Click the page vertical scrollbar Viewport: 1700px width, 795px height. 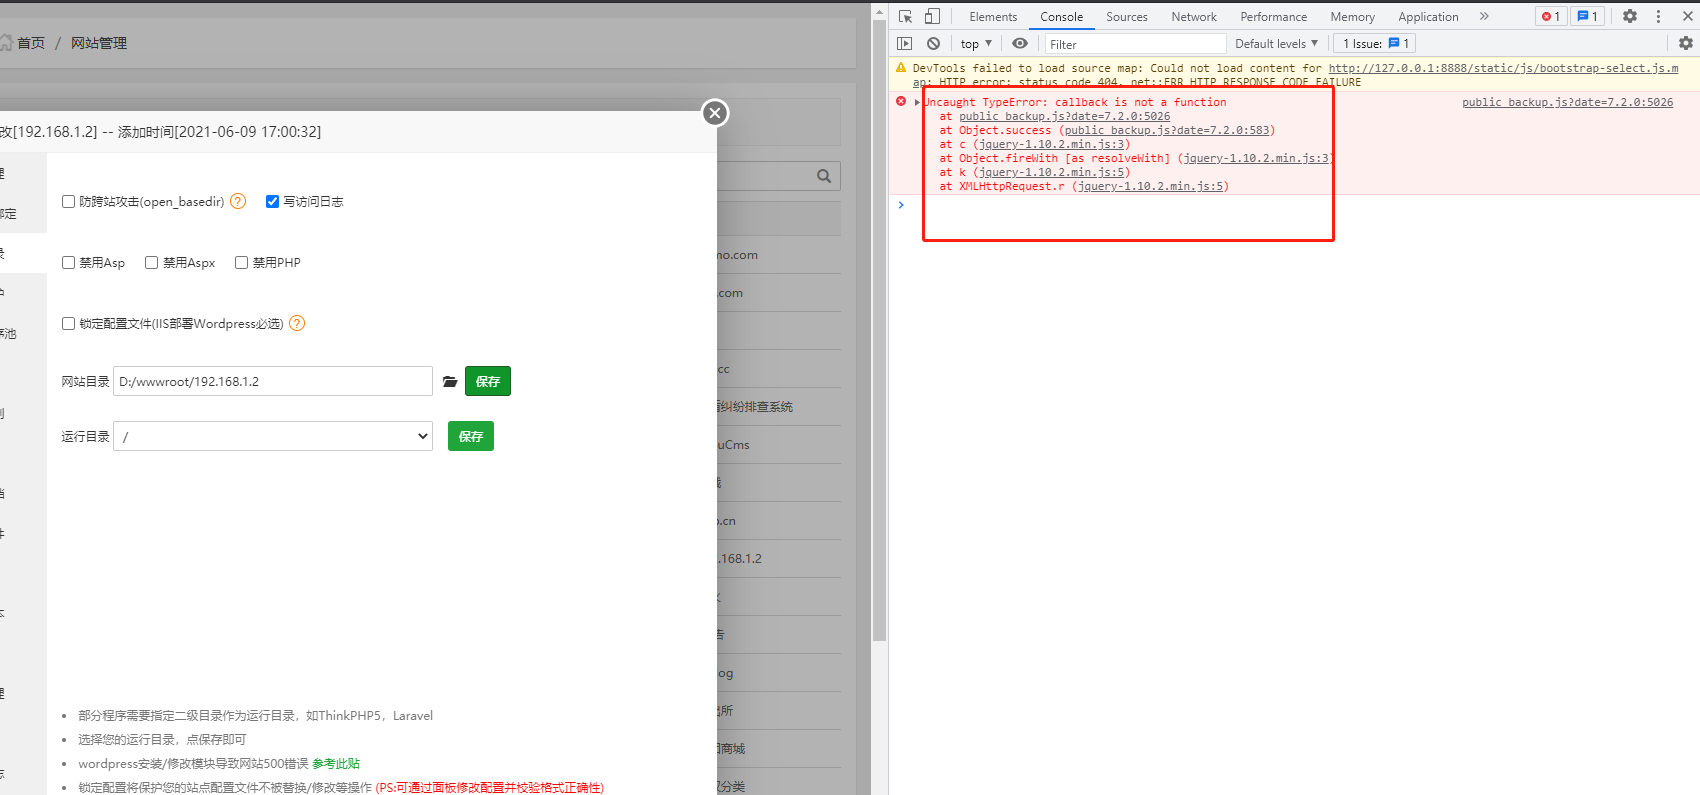pyautogui.click(x=879, y=330)
